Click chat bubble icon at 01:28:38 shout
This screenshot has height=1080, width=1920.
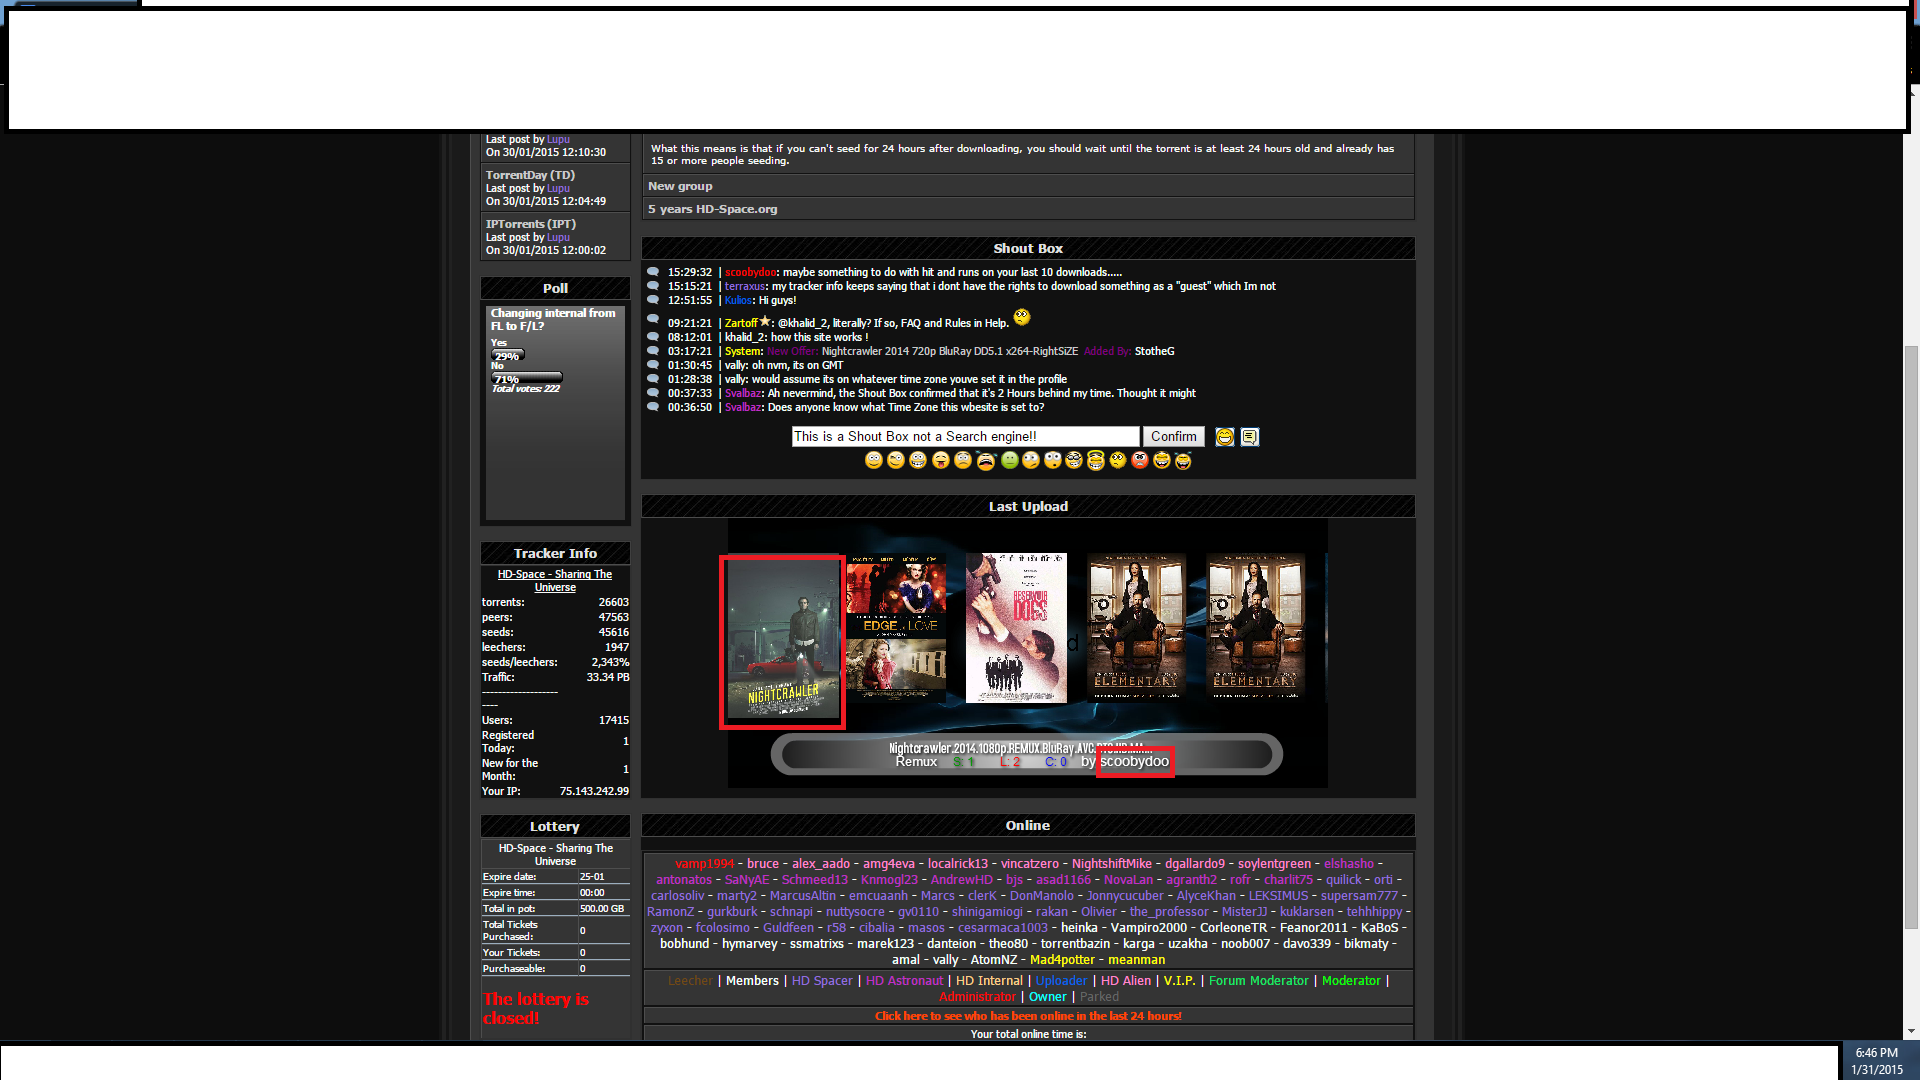[x=653, y=379]
